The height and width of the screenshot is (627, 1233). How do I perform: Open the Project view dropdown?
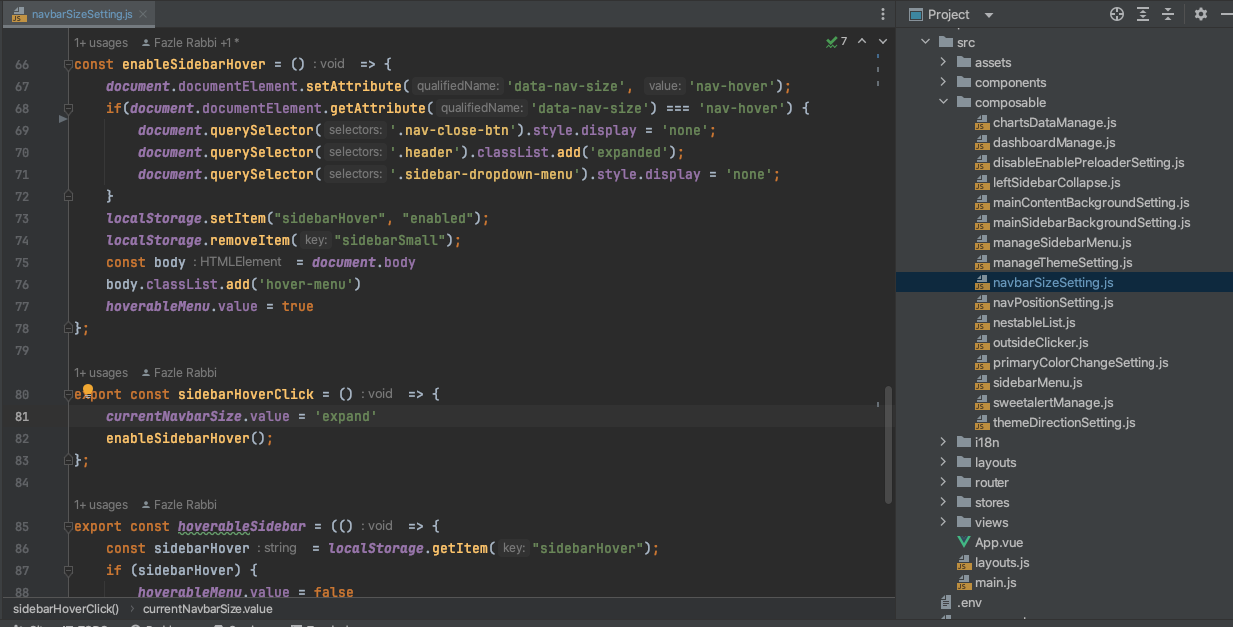point(989,15)
